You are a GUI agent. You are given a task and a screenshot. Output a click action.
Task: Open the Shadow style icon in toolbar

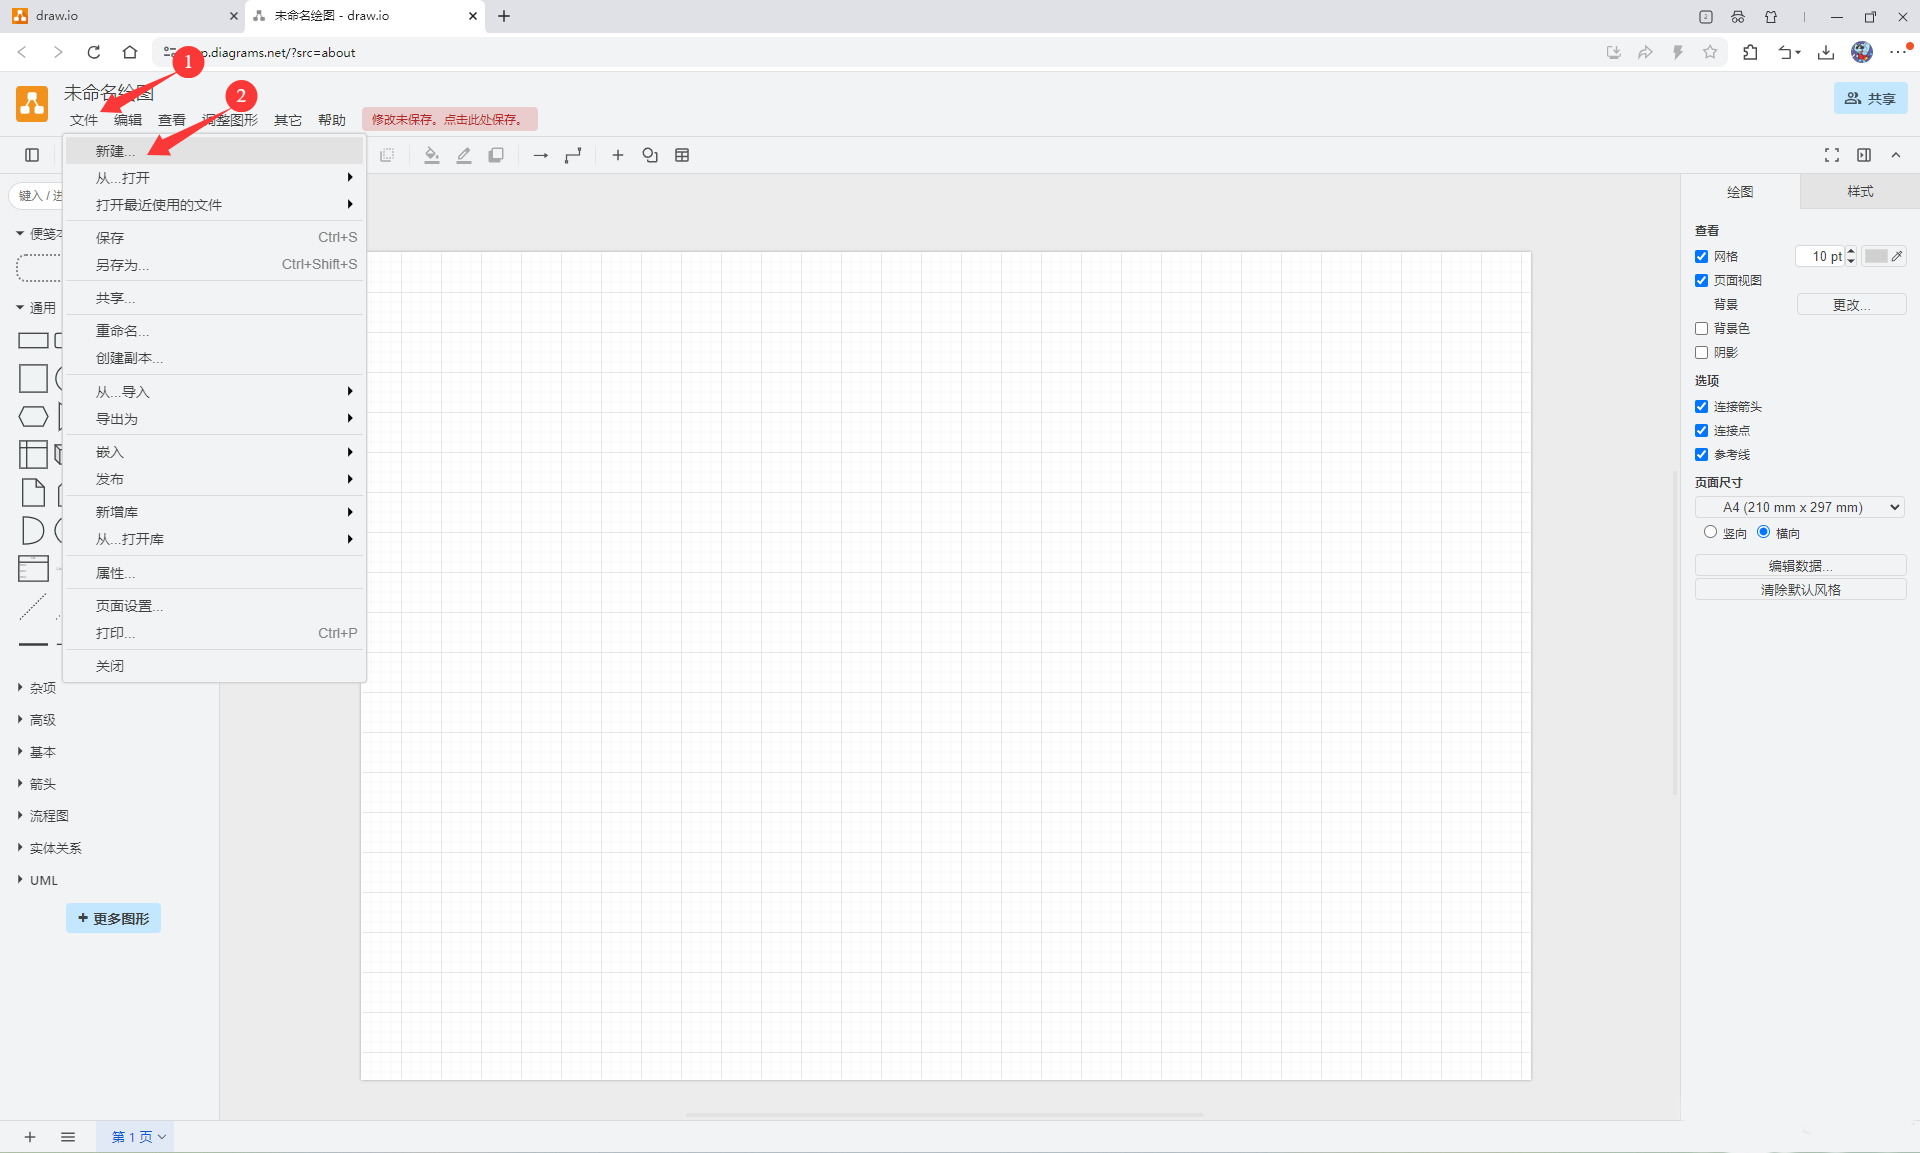coord(496,155)
